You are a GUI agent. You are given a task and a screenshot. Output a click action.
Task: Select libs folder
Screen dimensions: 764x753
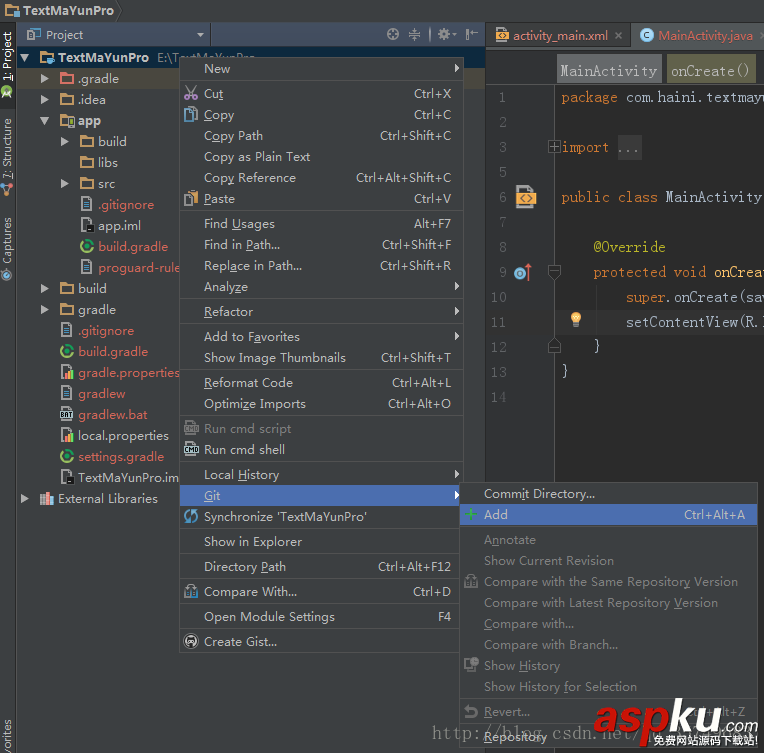(108, 162)
